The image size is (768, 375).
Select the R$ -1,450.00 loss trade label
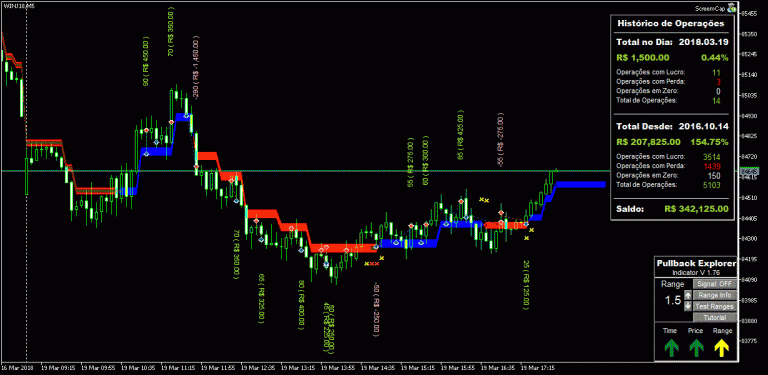tap(196, 68)
